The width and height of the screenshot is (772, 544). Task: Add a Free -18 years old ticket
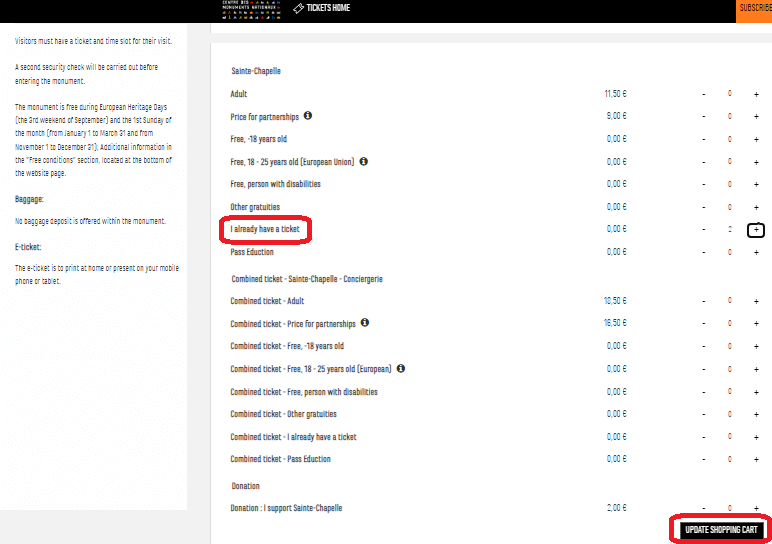coord(756,139)
